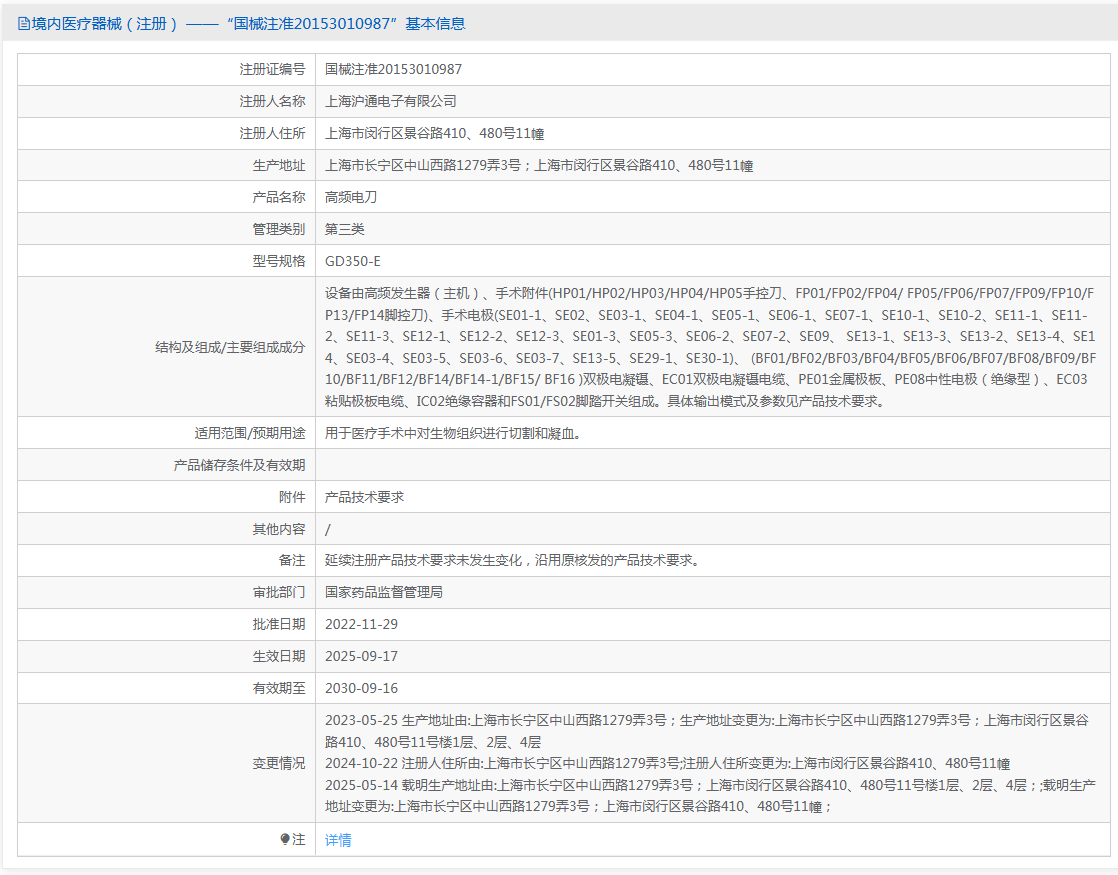
Task: Select the 生产地址 address value
Action: click(539, 165)
